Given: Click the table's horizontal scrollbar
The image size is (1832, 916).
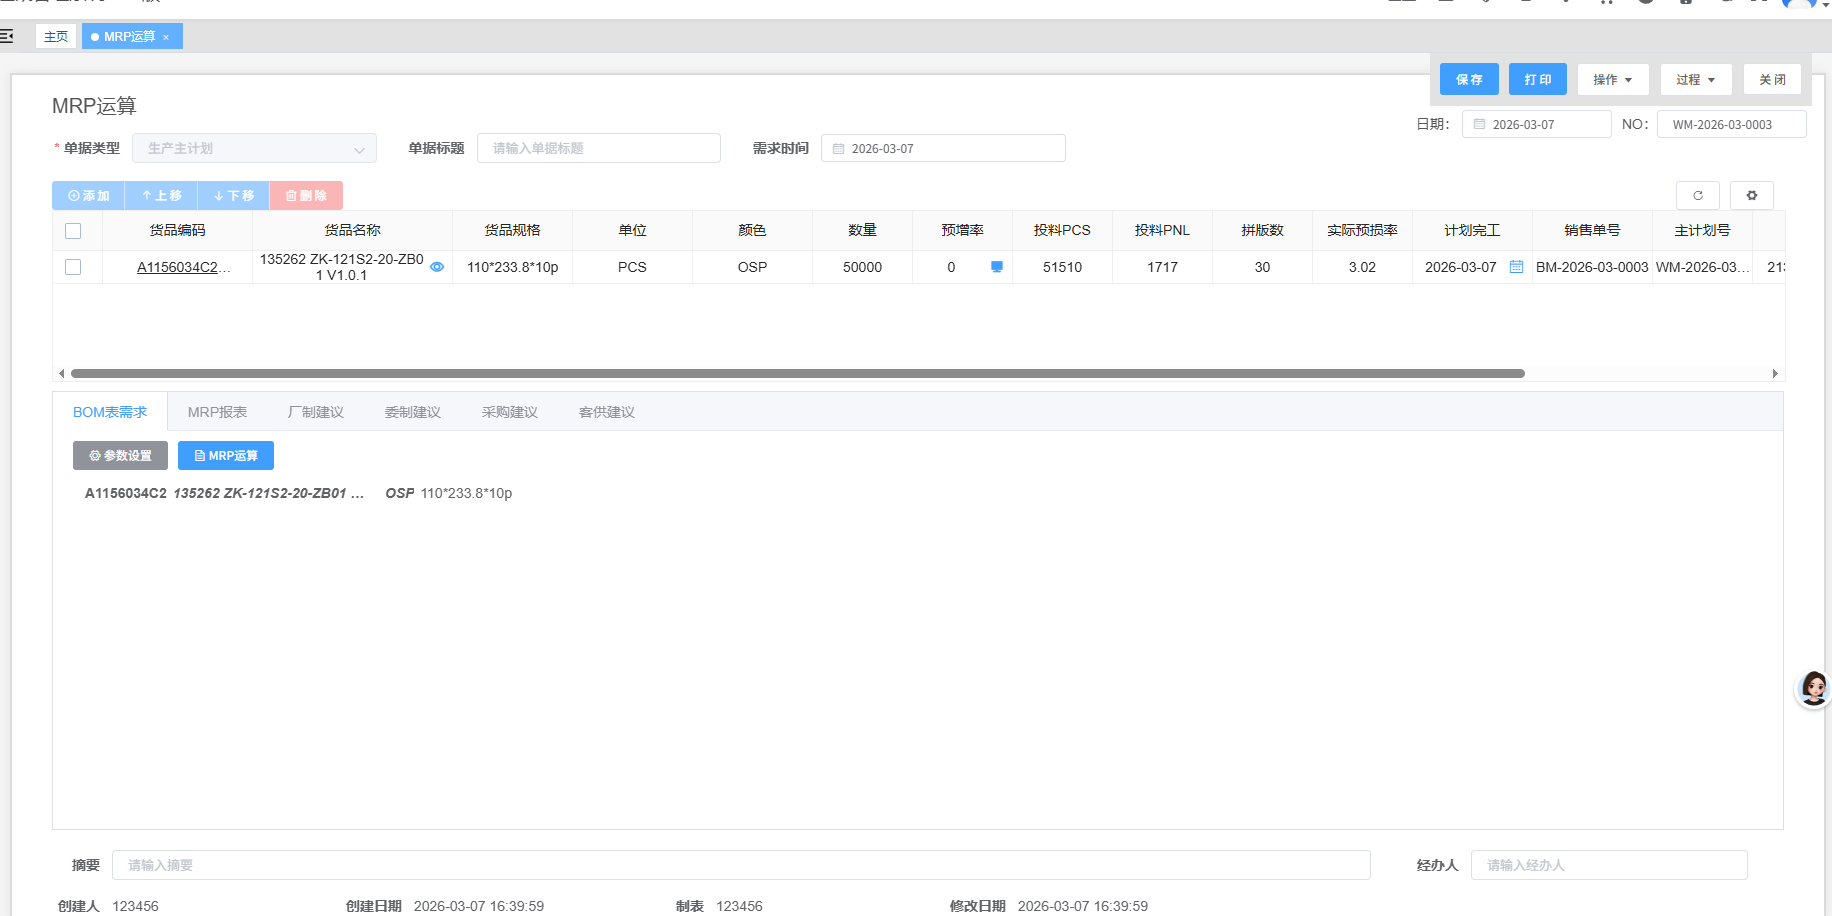Looking at the screenshot, I should pos(797,374).
